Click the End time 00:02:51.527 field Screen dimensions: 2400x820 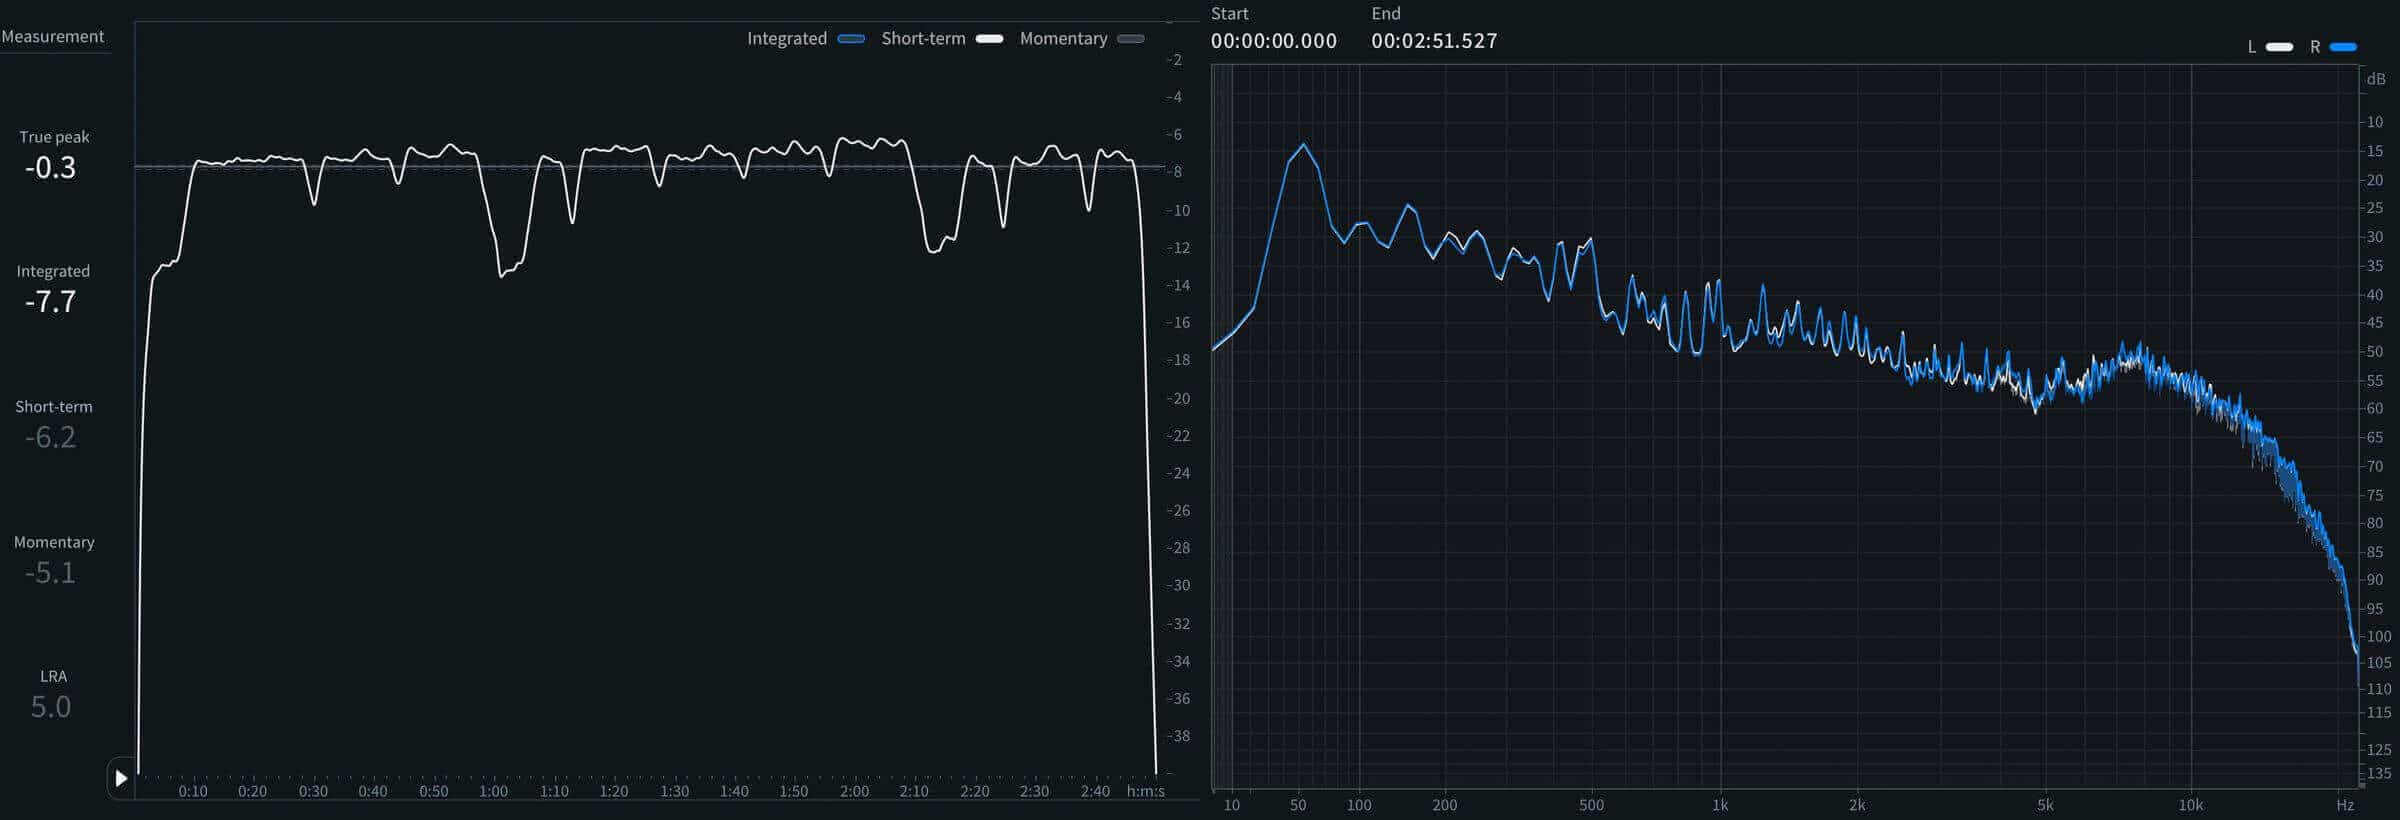1434,41
